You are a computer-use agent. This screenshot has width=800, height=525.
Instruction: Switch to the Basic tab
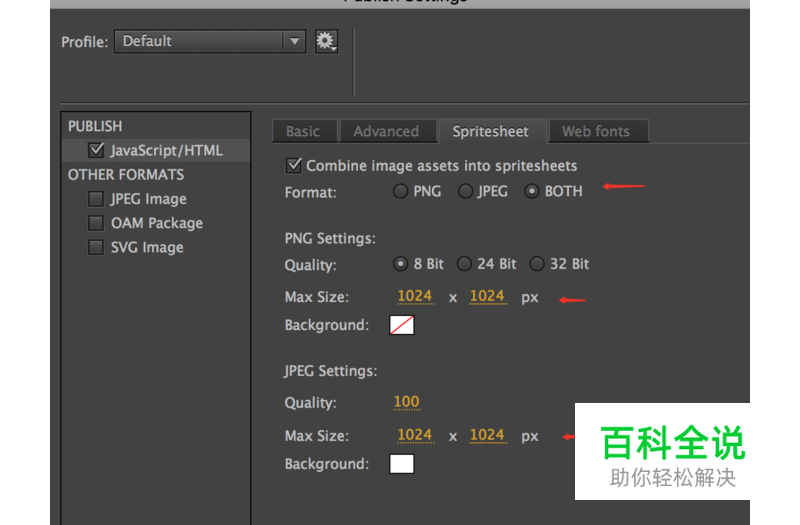(304, 131)
